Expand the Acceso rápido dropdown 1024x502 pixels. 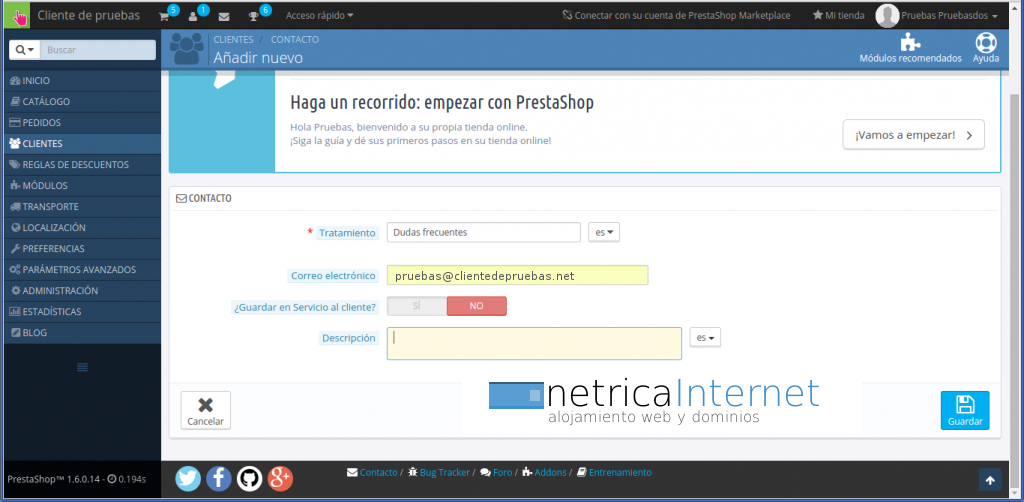pos(319,16)
